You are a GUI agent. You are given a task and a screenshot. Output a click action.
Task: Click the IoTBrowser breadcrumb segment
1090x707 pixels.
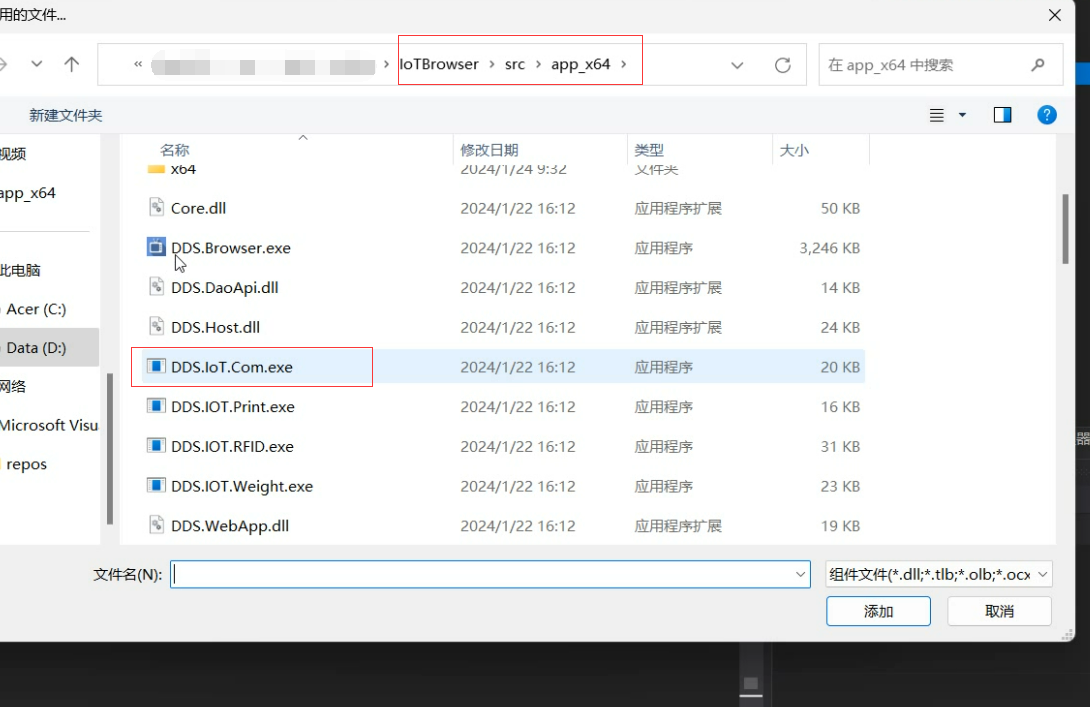(439, 64)
